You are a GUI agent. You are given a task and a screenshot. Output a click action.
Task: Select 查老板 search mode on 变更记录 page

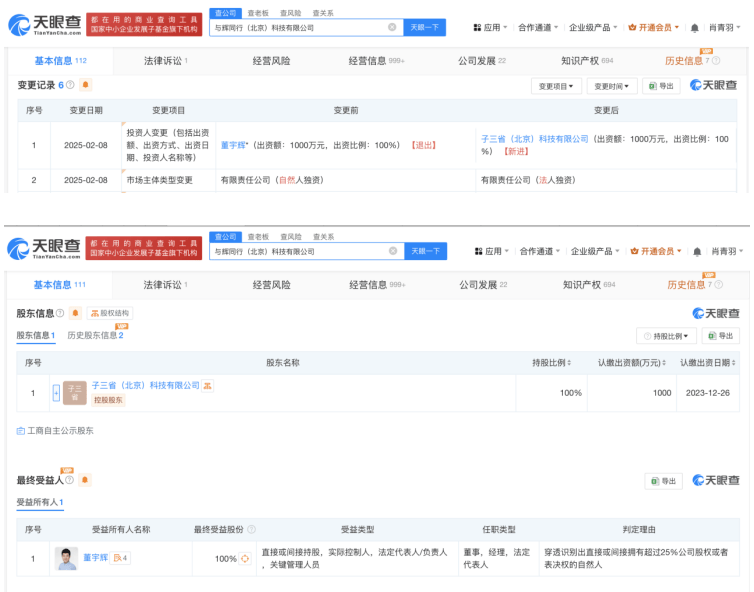click(x=258, y=13)
